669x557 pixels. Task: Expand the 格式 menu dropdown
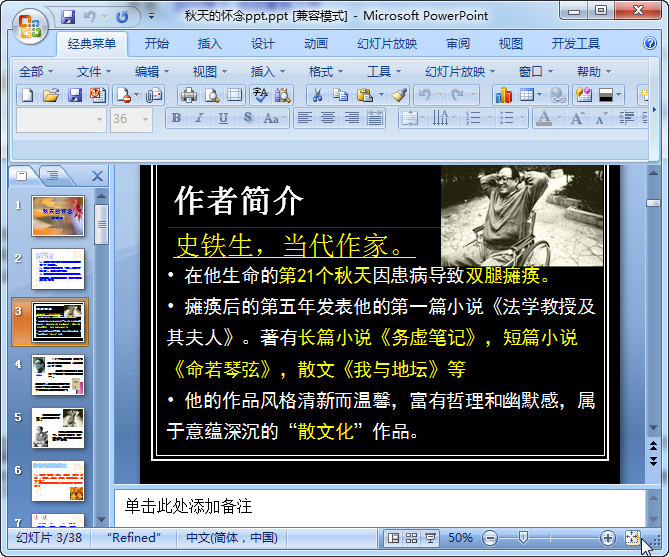click(326, 71)
